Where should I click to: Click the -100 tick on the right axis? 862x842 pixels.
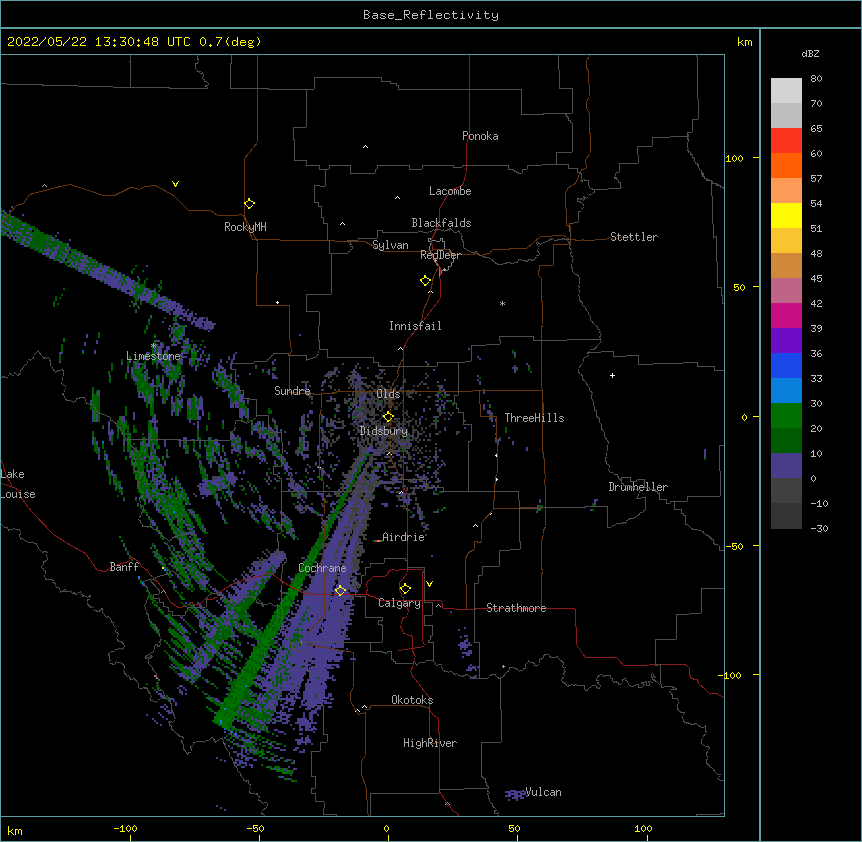(731, 675)
